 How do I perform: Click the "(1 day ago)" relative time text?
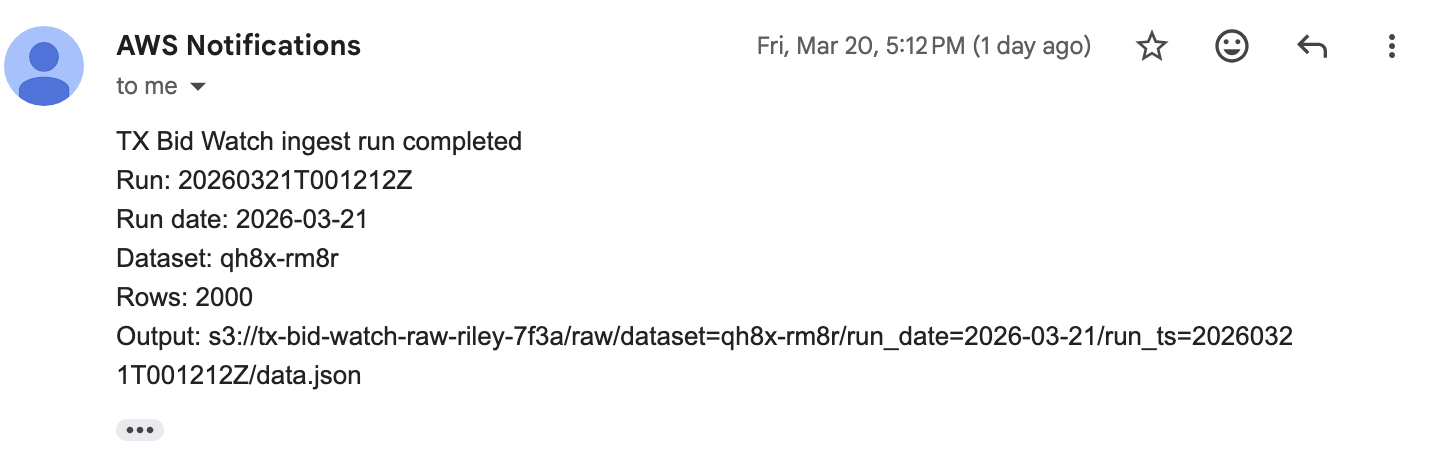(1030, 46)
